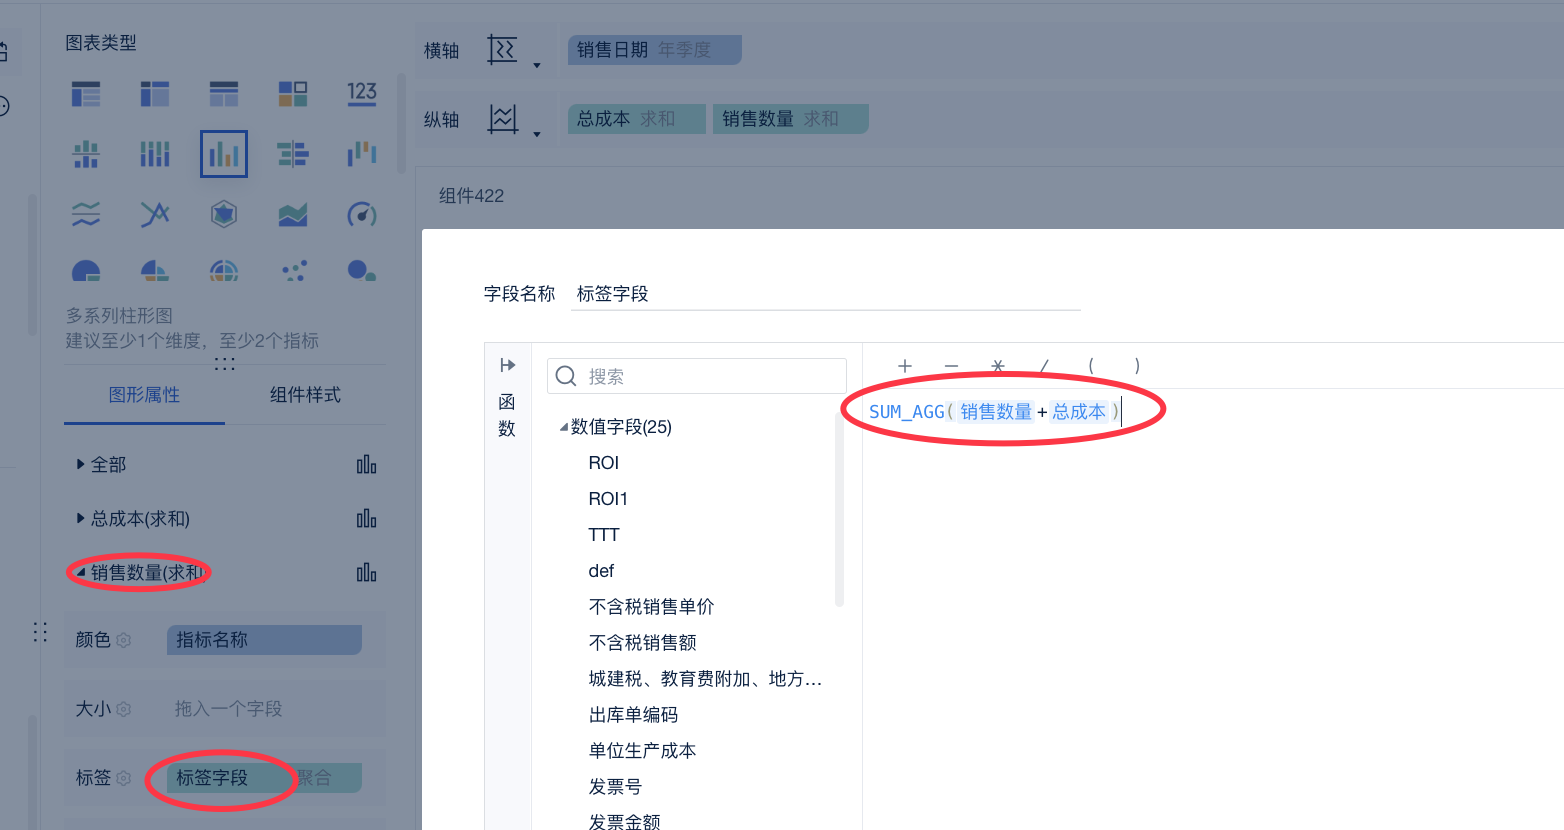The image size is (1564, 830).
Task: Click the field list scrollbar
Action: [x=839, y=510]
